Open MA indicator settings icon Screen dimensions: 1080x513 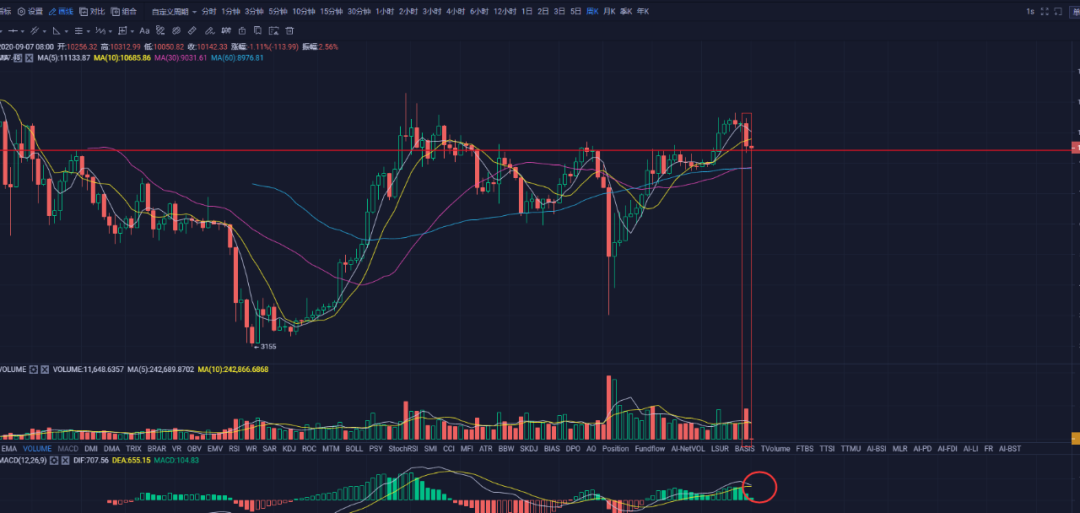[18, 58]
